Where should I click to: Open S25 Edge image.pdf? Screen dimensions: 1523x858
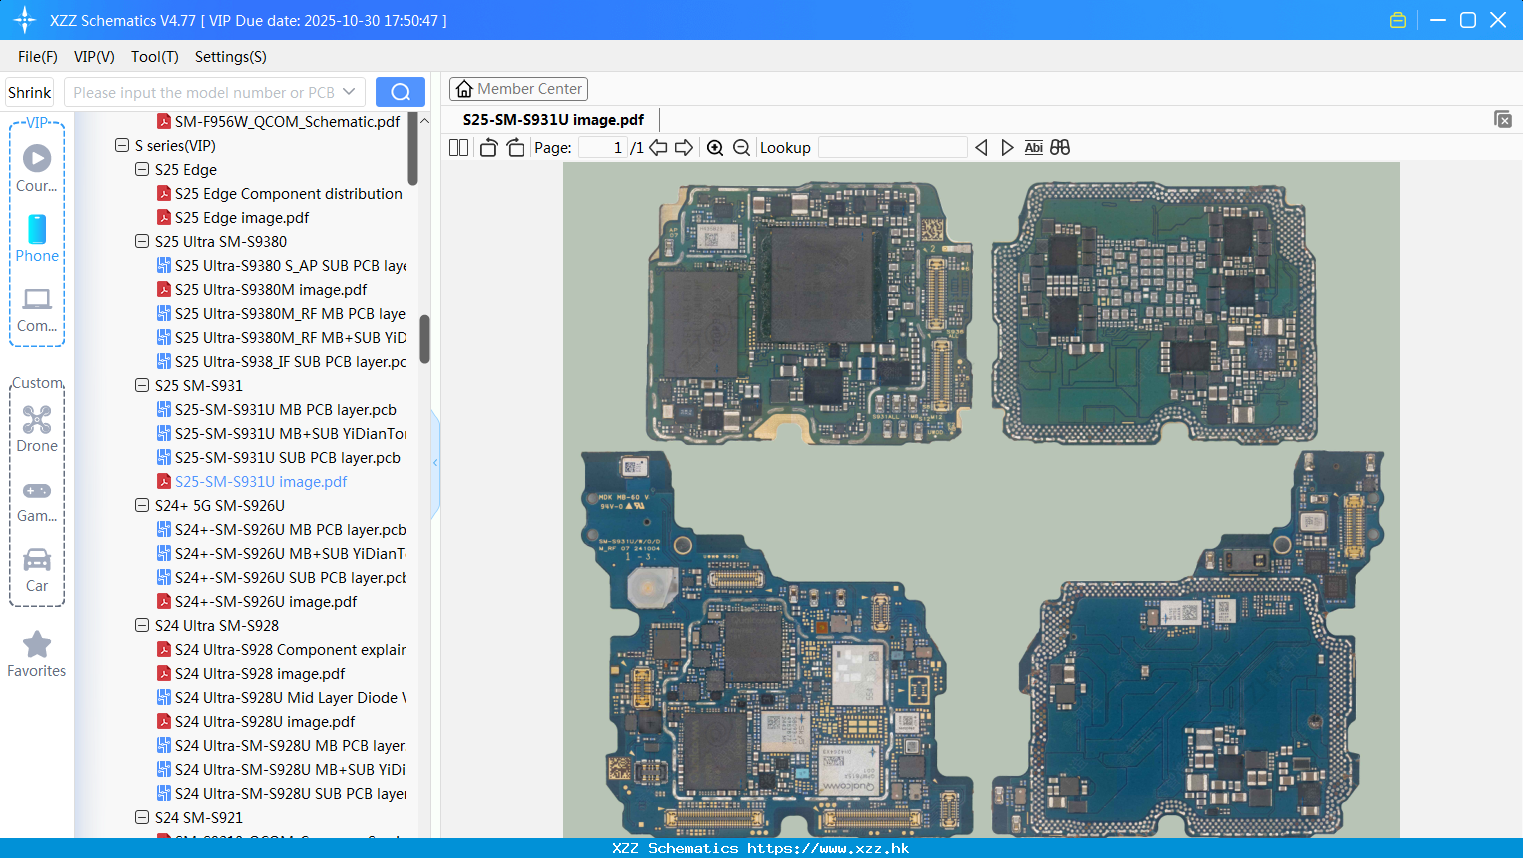coord(242,217)
